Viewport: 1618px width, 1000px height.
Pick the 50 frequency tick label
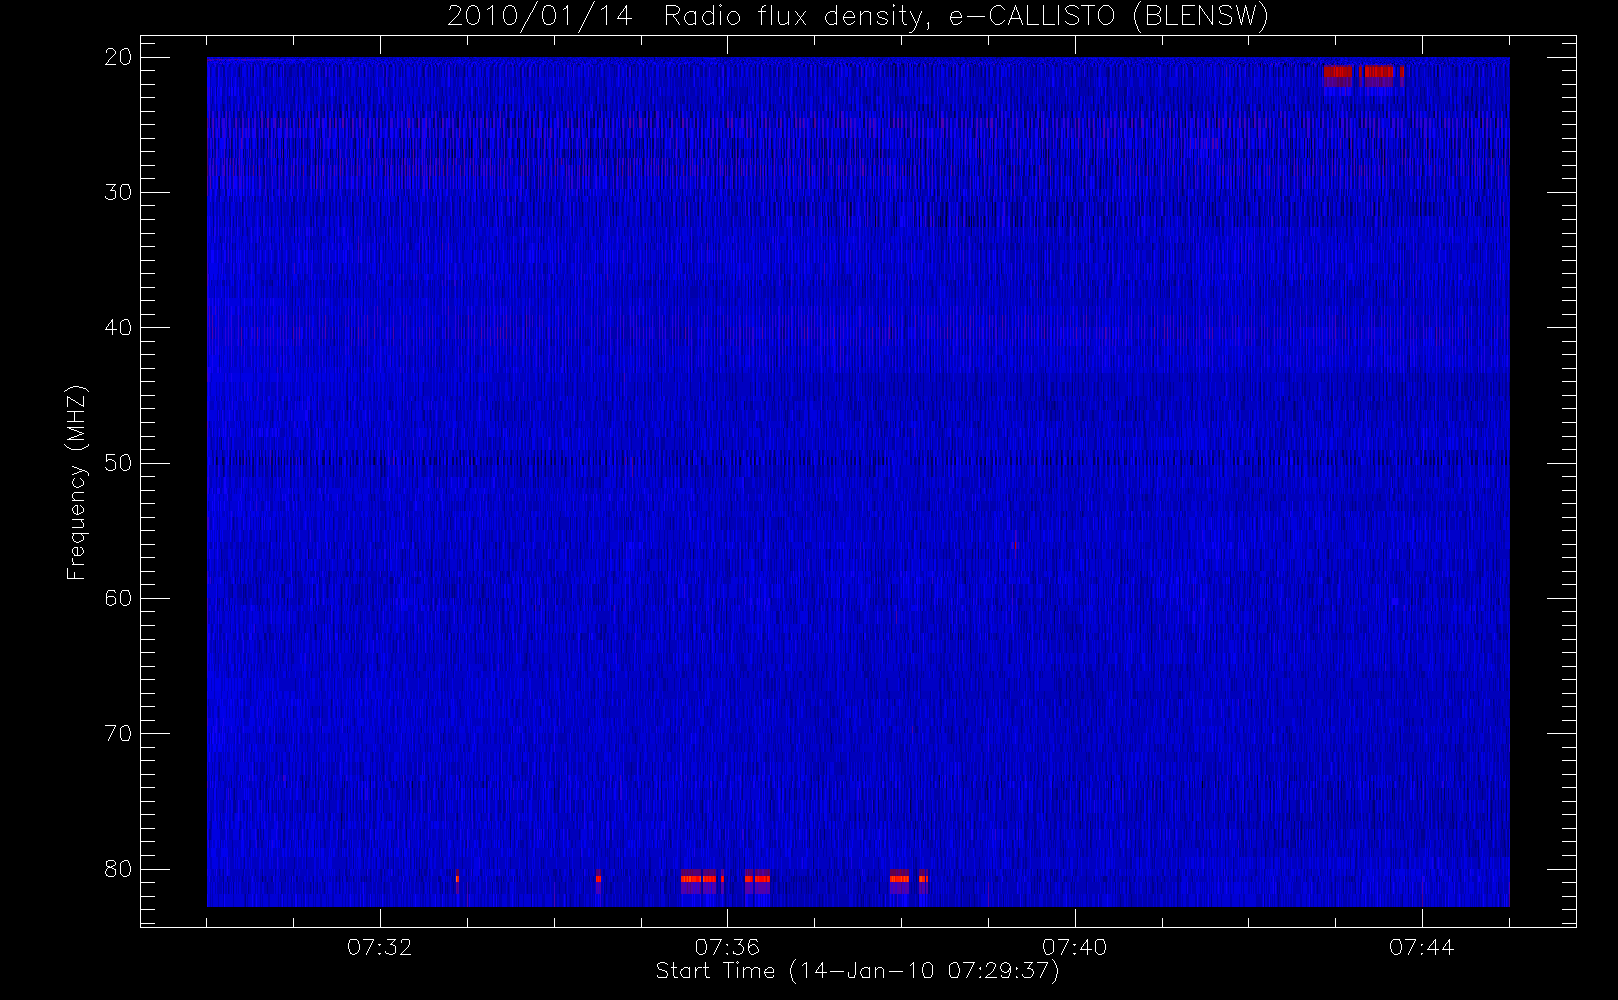click(118, 463)
